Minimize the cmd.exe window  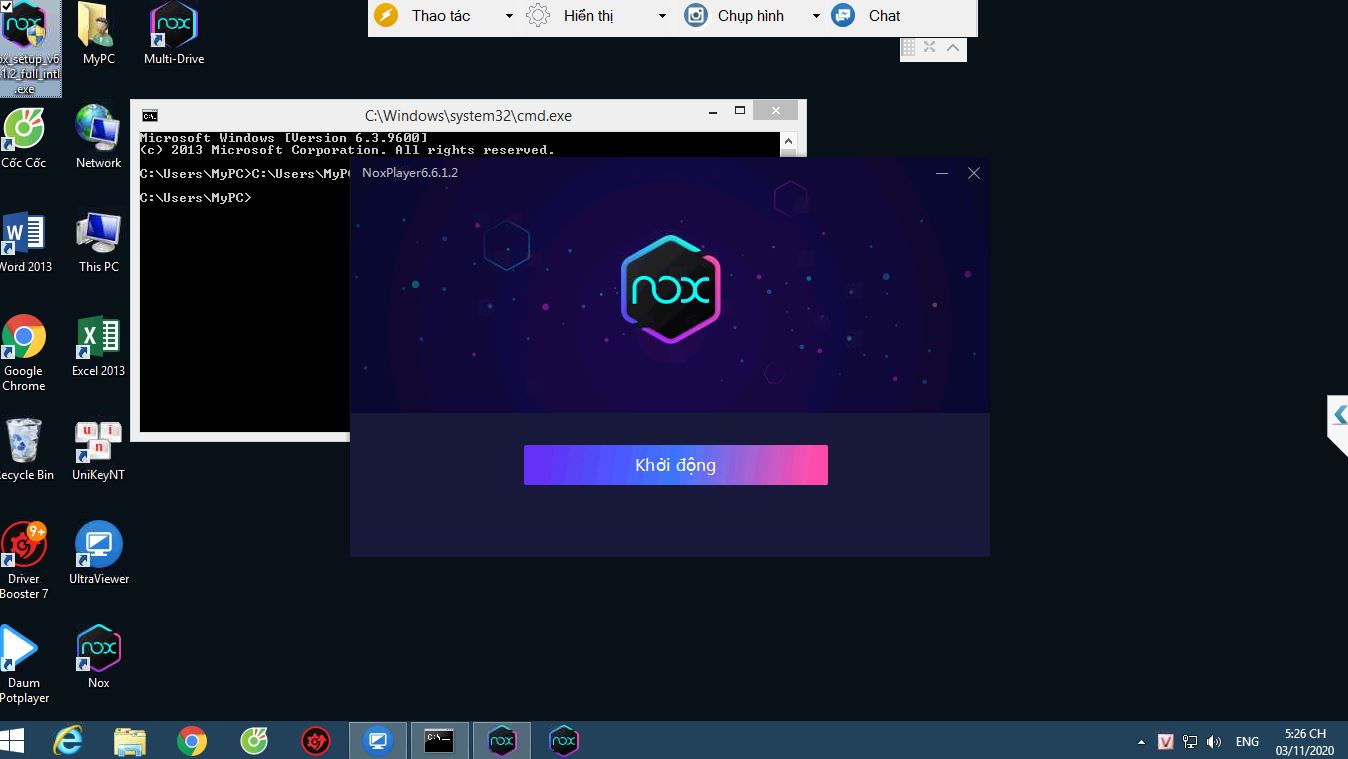coord(712,111)
